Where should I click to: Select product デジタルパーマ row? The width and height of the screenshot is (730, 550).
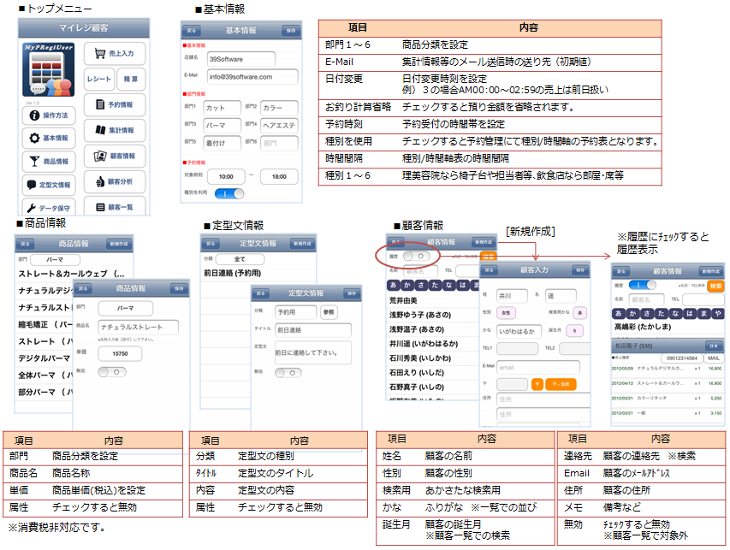click(x=45, y=358)
